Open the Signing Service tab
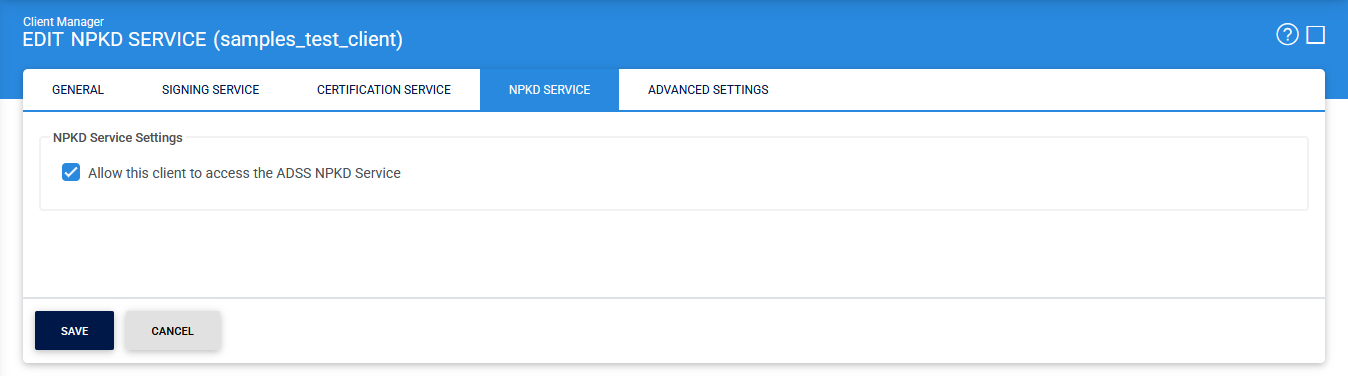Viewport: 1348px width, 376px height. (x=210, y=90)
